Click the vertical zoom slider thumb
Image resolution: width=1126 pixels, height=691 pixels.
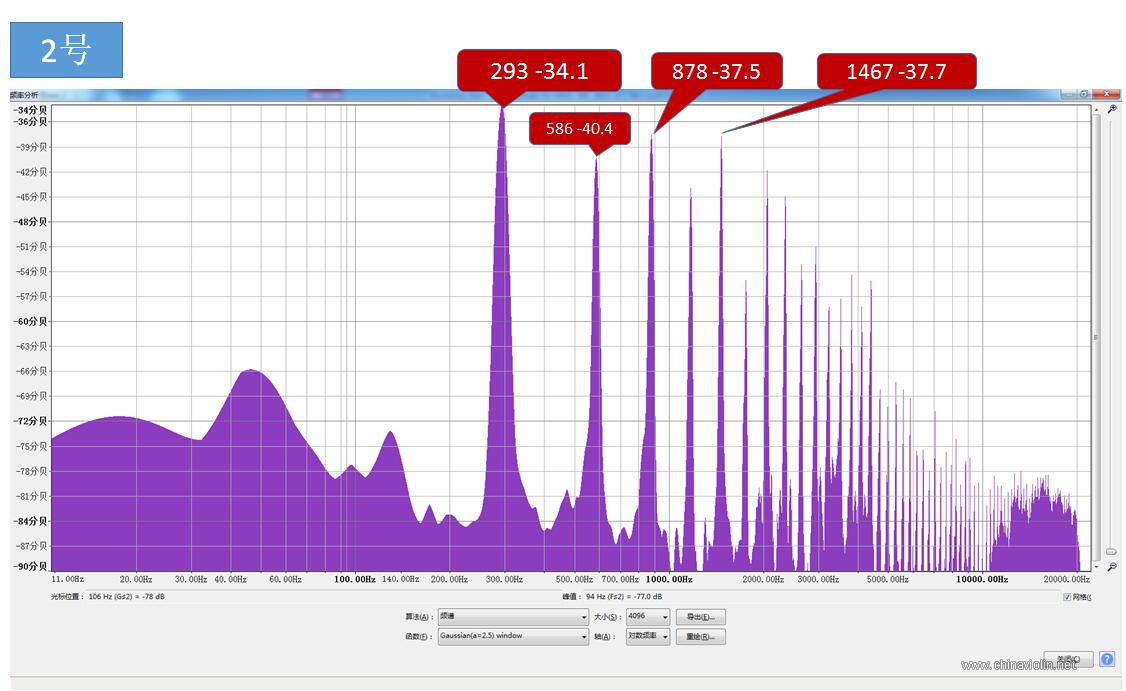click(1111, 552)
